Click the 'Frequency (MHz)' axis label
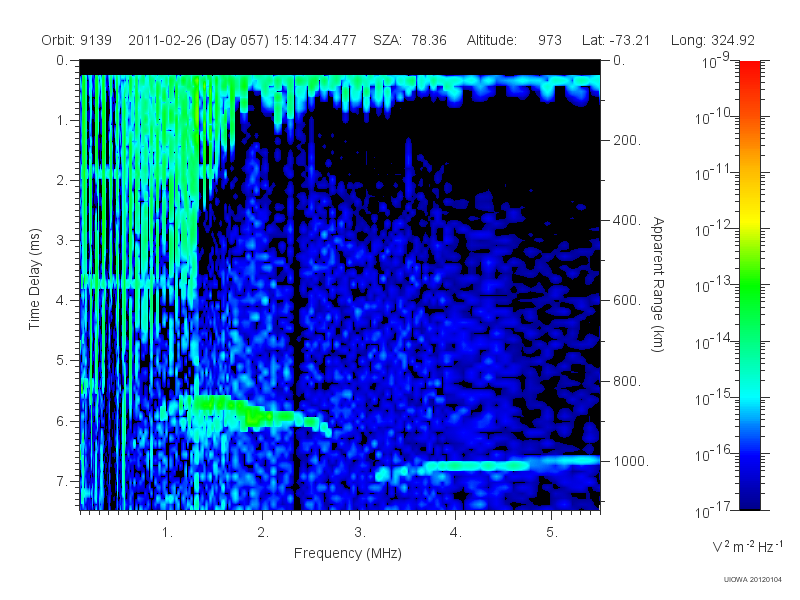 pyautogui.click(x=347, y=554)
